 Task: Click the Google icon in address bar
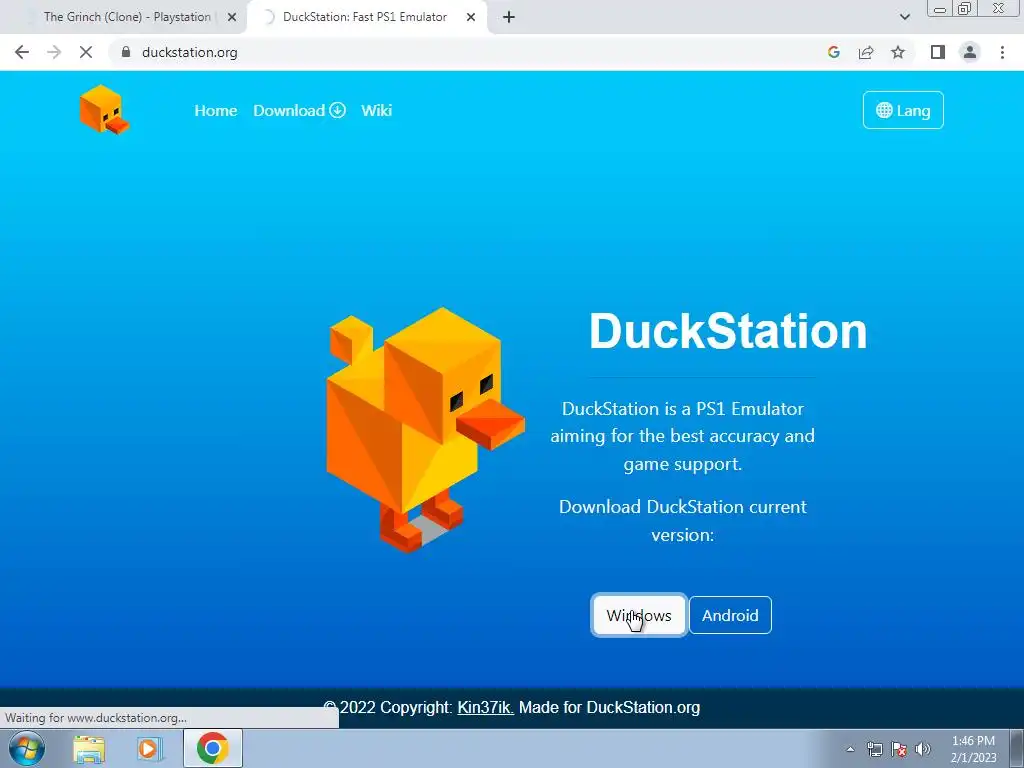(x=833, y=52)
